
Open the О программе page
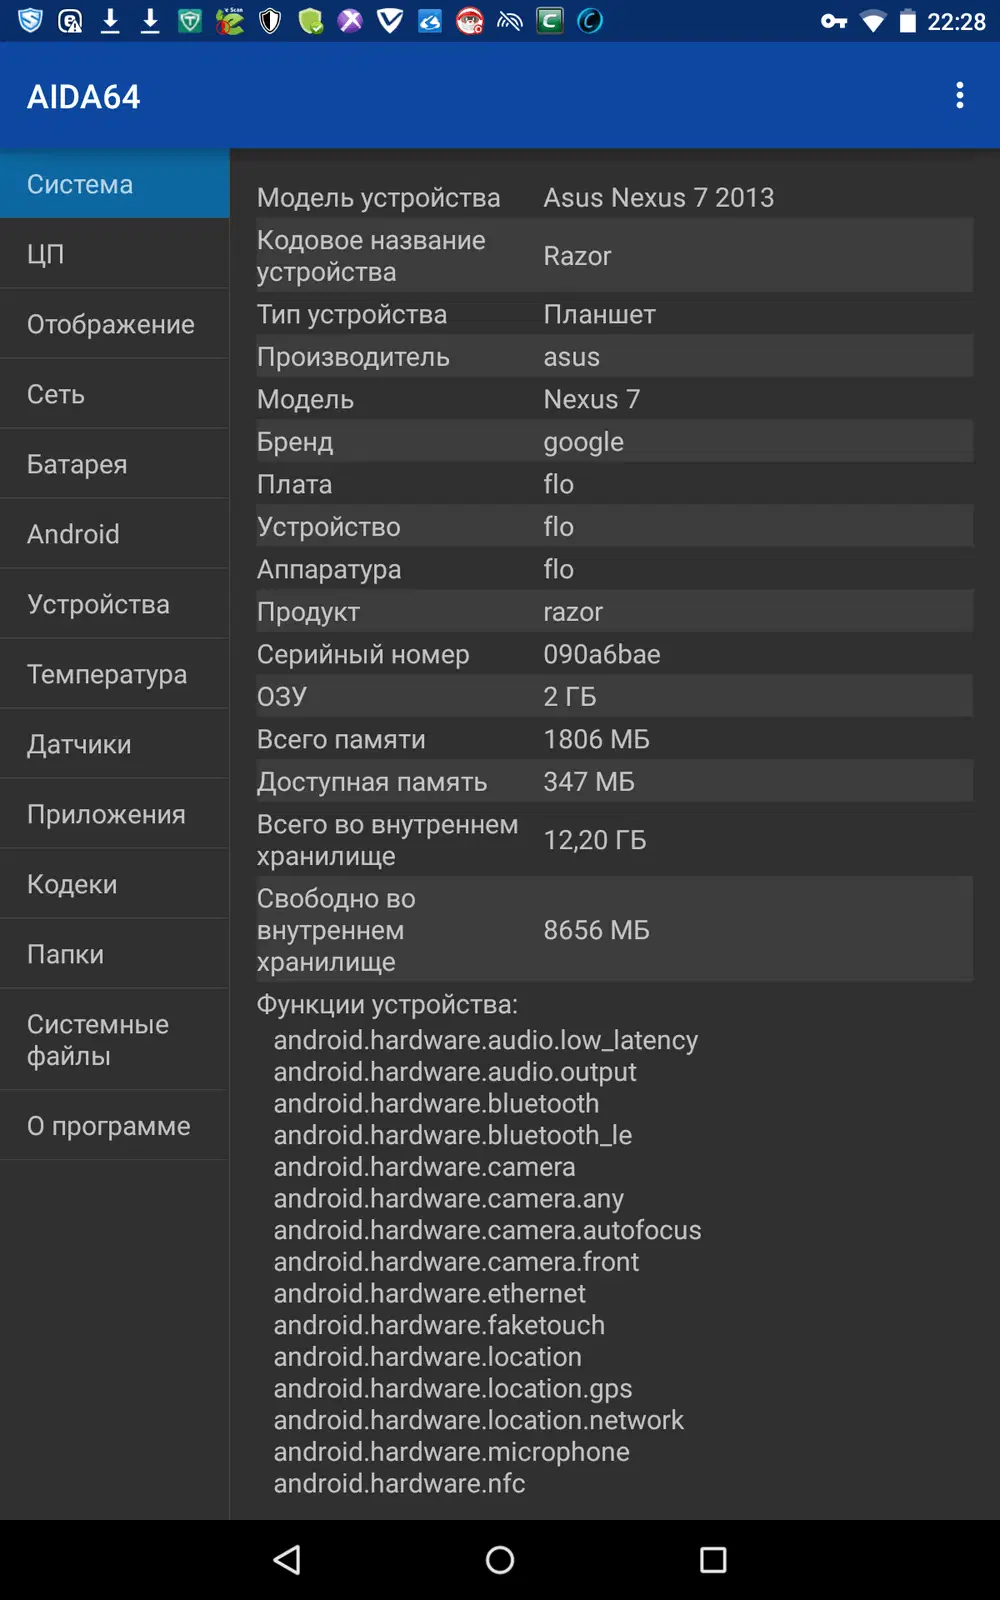pos(115,1126)
